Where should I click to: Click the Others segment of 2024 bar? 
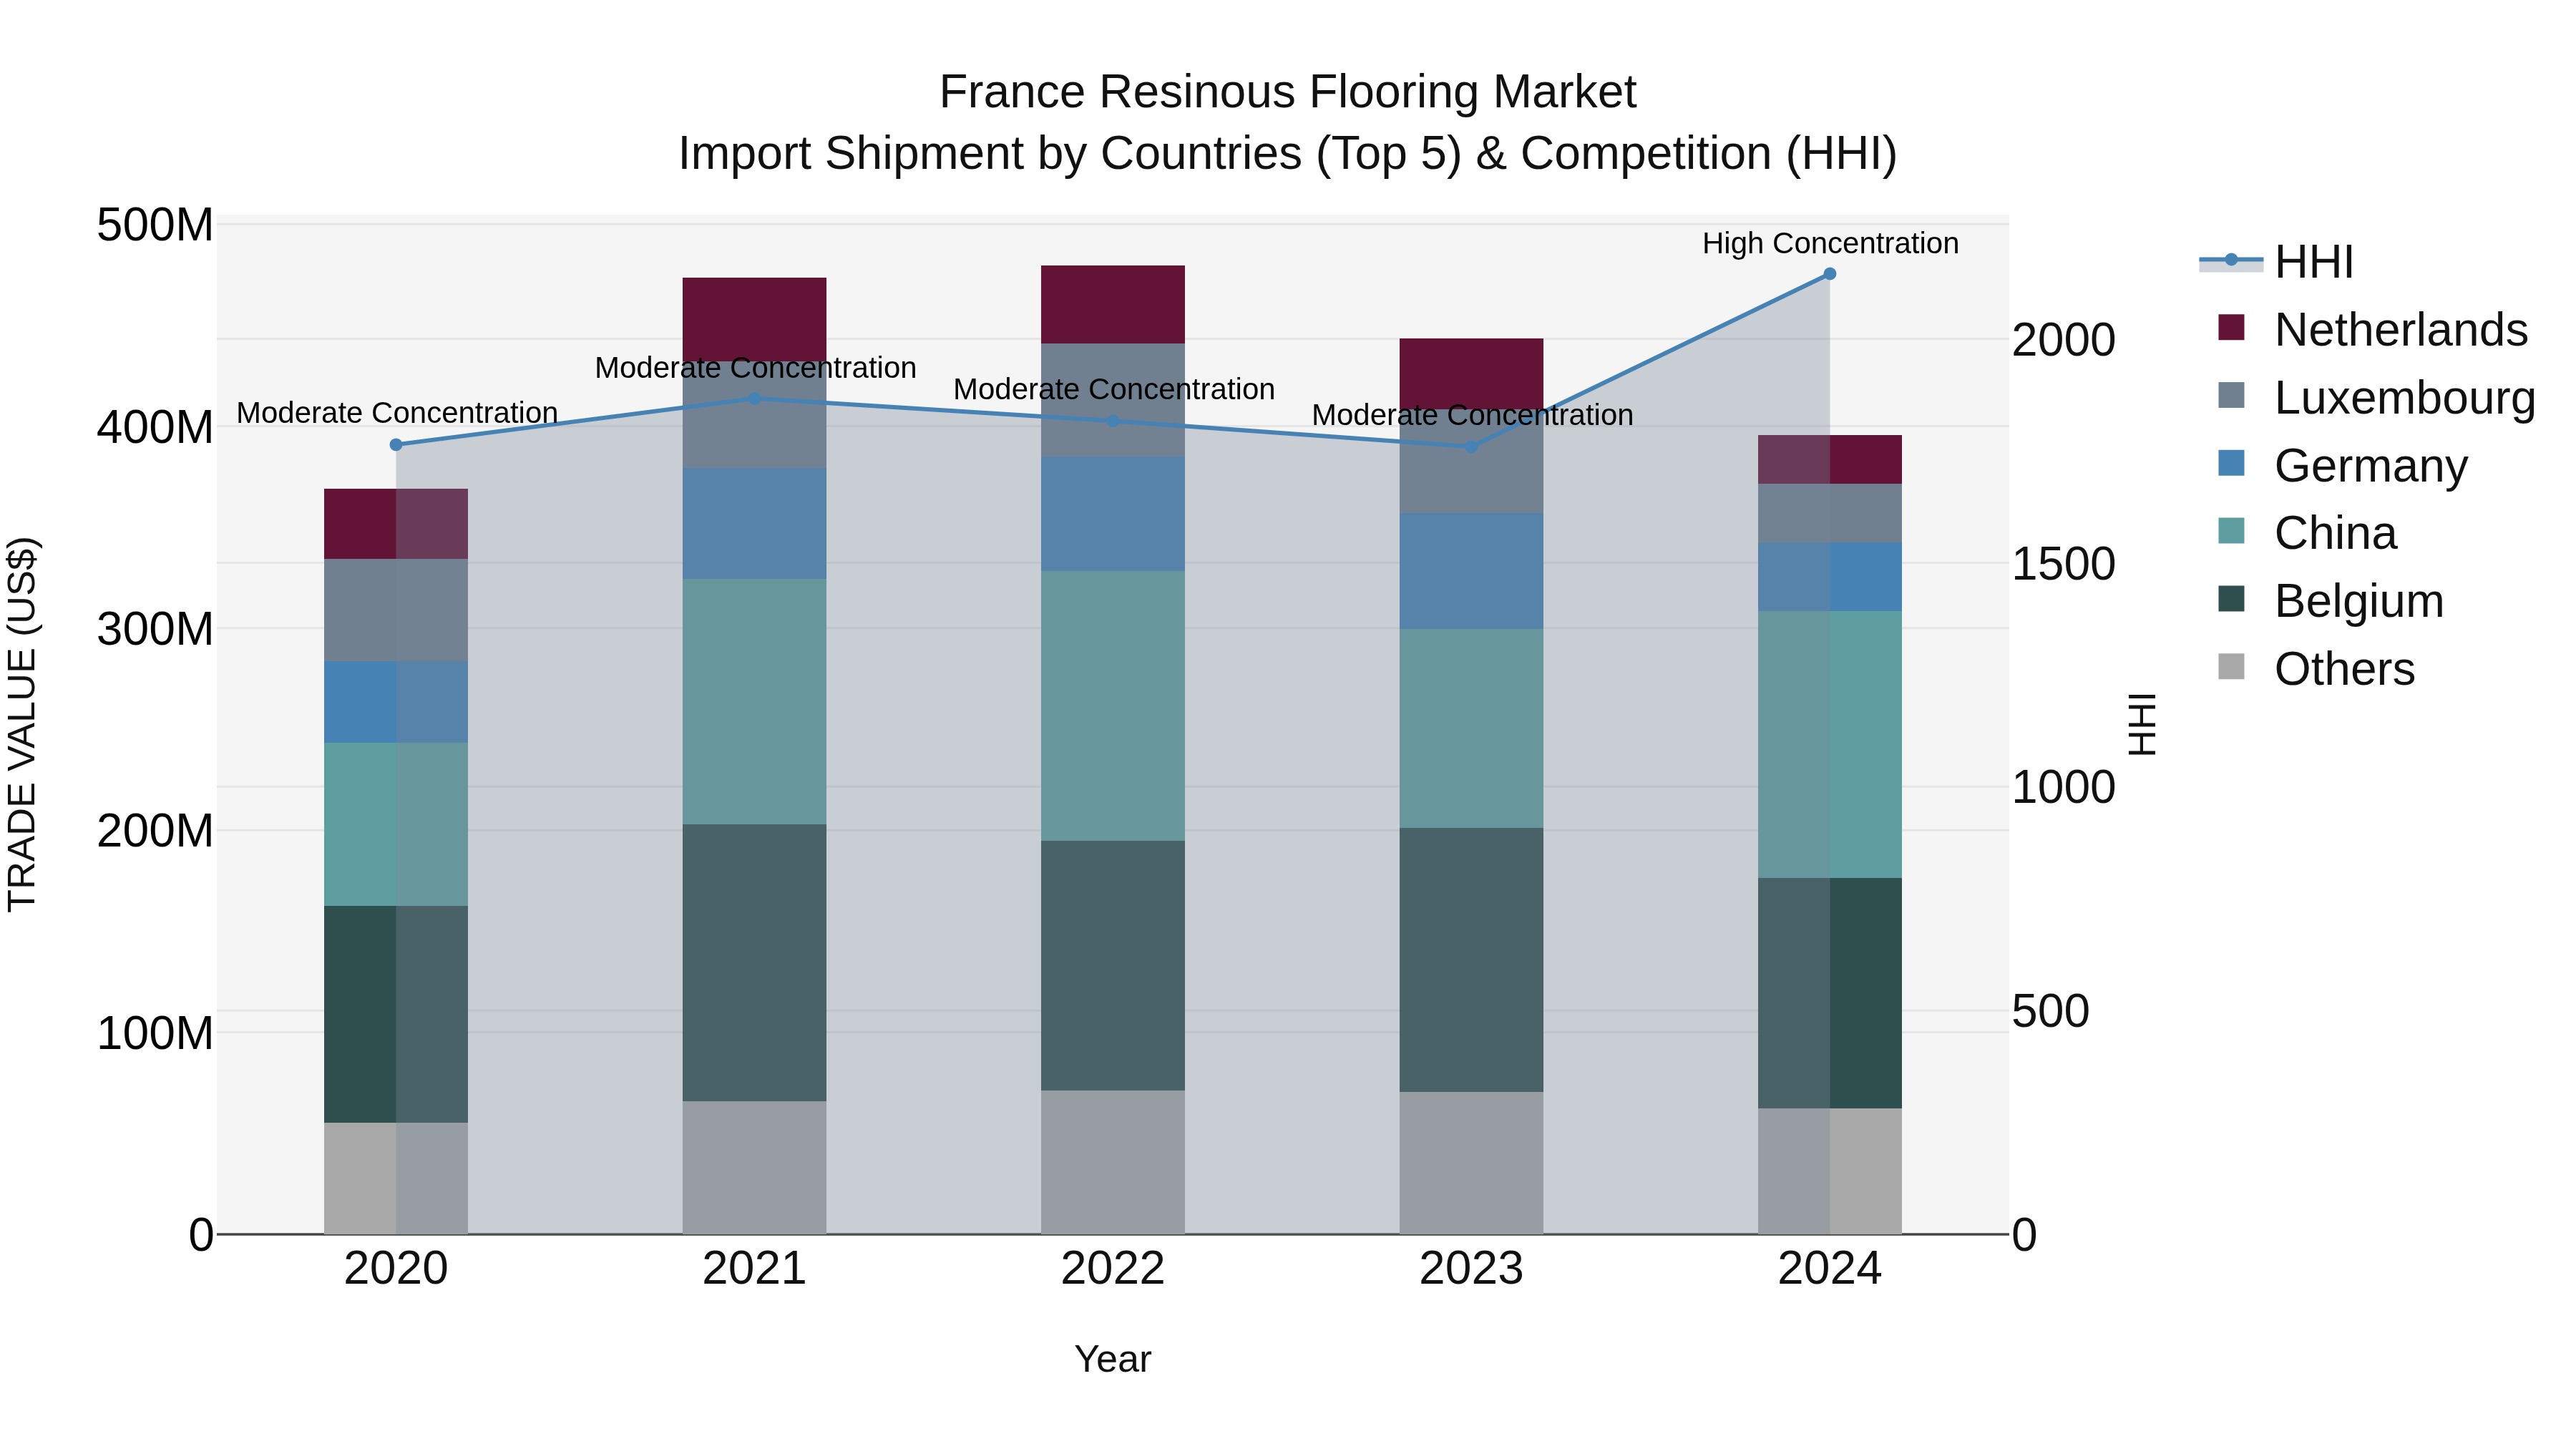(1830, 1172)
